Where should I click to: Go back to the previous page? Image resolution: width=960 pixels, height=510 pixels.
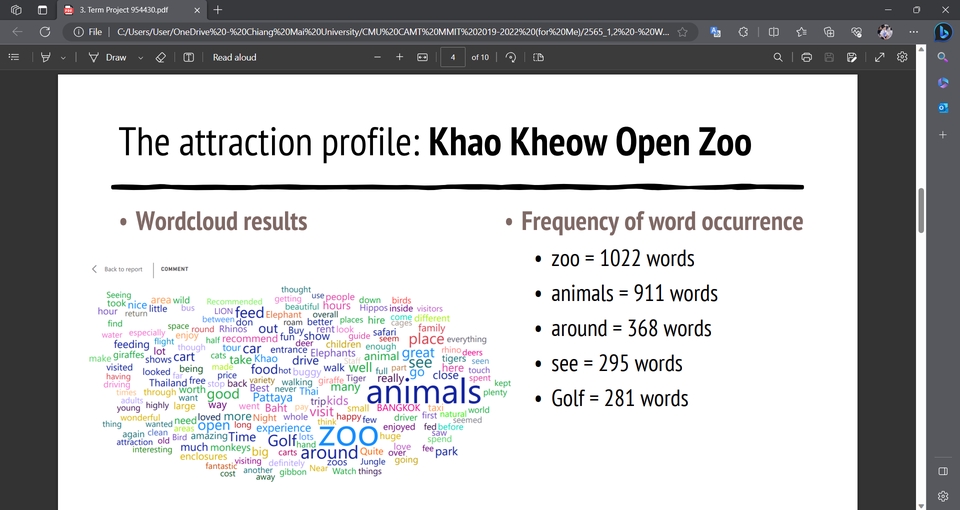[17, 32]
